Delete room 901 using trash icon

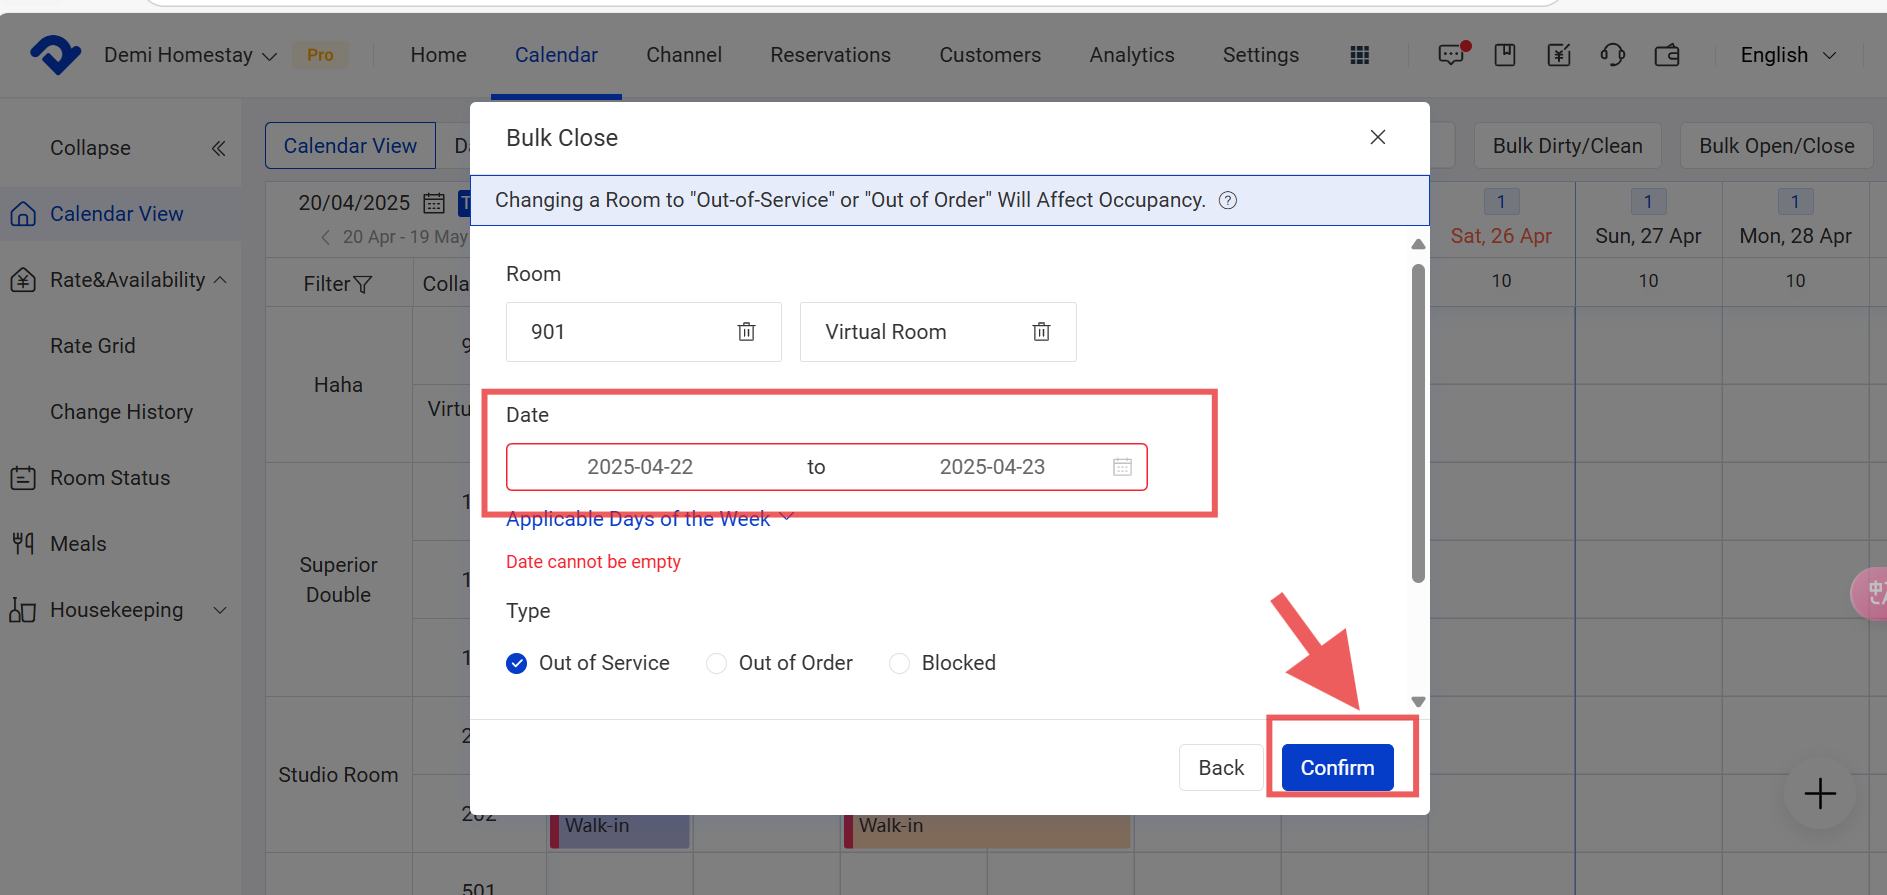pyautogui.click(x=746, y=332)
